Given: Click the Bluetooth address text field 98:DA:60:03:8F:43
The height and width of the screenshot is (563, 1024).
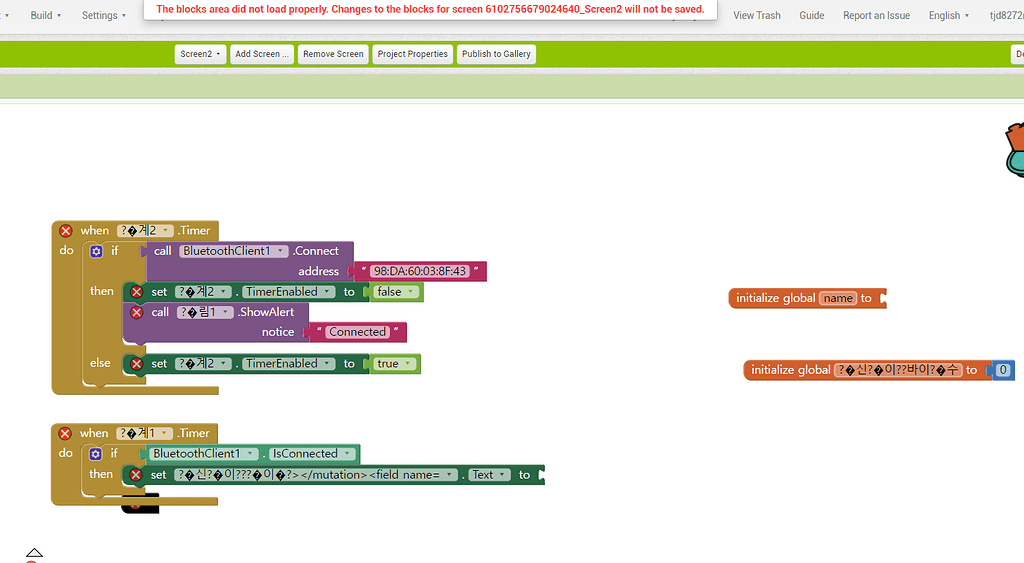Looking at the screenshot, I should [x=419, y=271].
